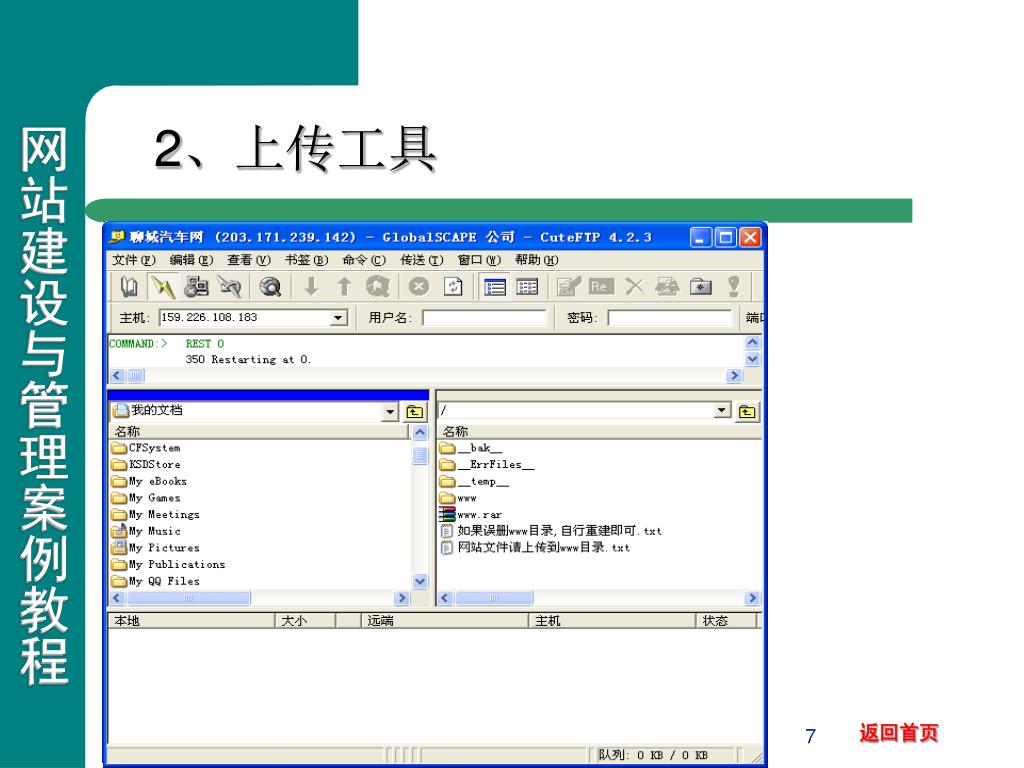Open the 命令(C) menu
The width and height of the screenshot is (1024, 768).
pos(364,260)
